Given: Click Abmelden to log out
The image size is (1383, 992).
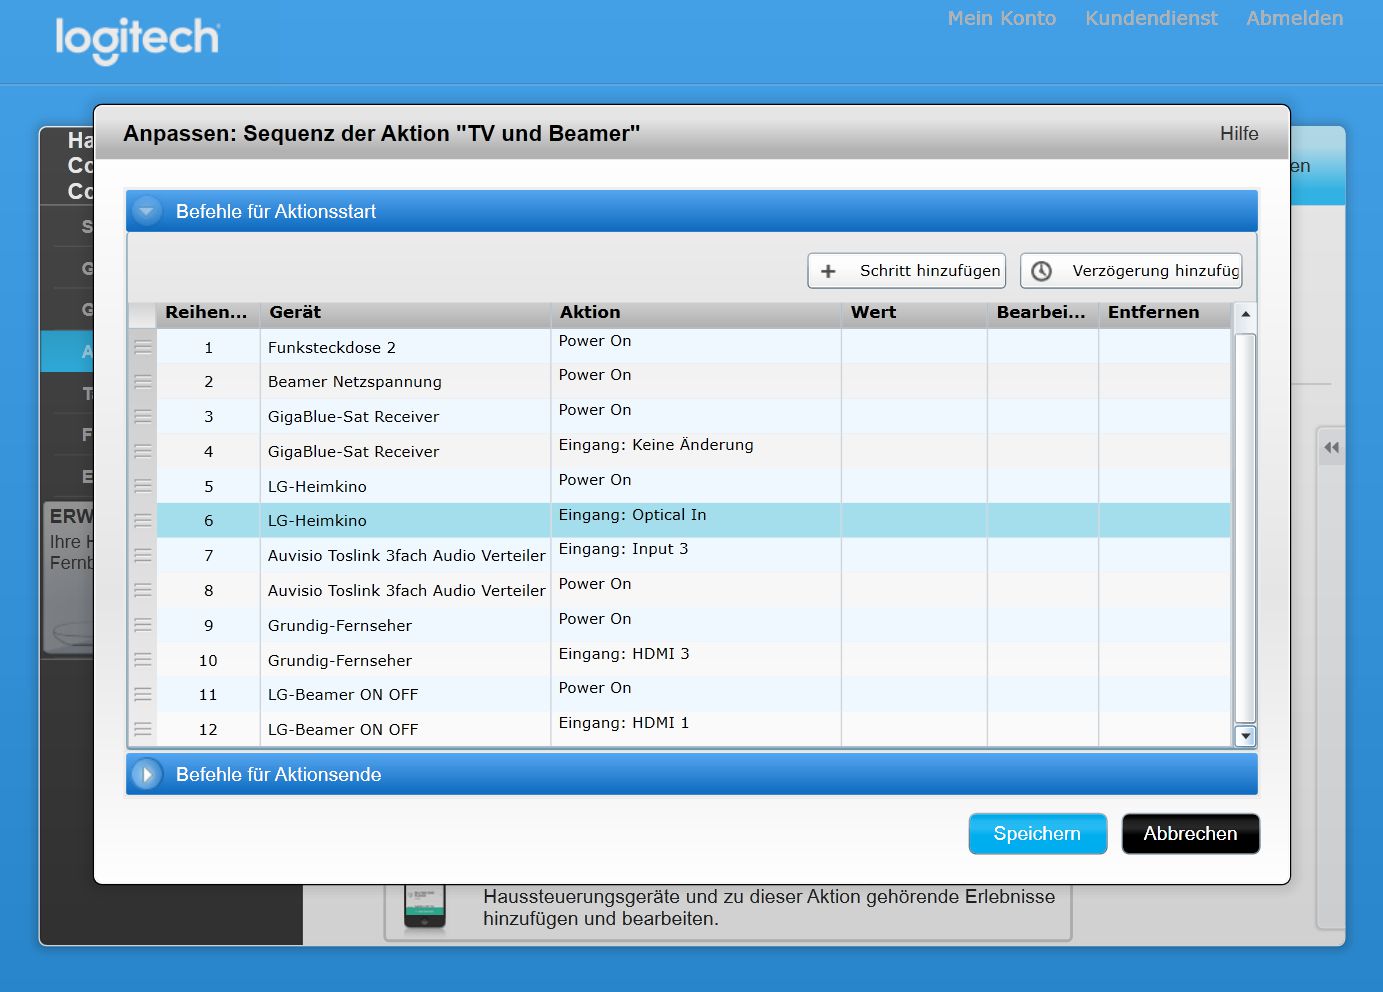Looking at the screenshot, I should pos(1294,18).
